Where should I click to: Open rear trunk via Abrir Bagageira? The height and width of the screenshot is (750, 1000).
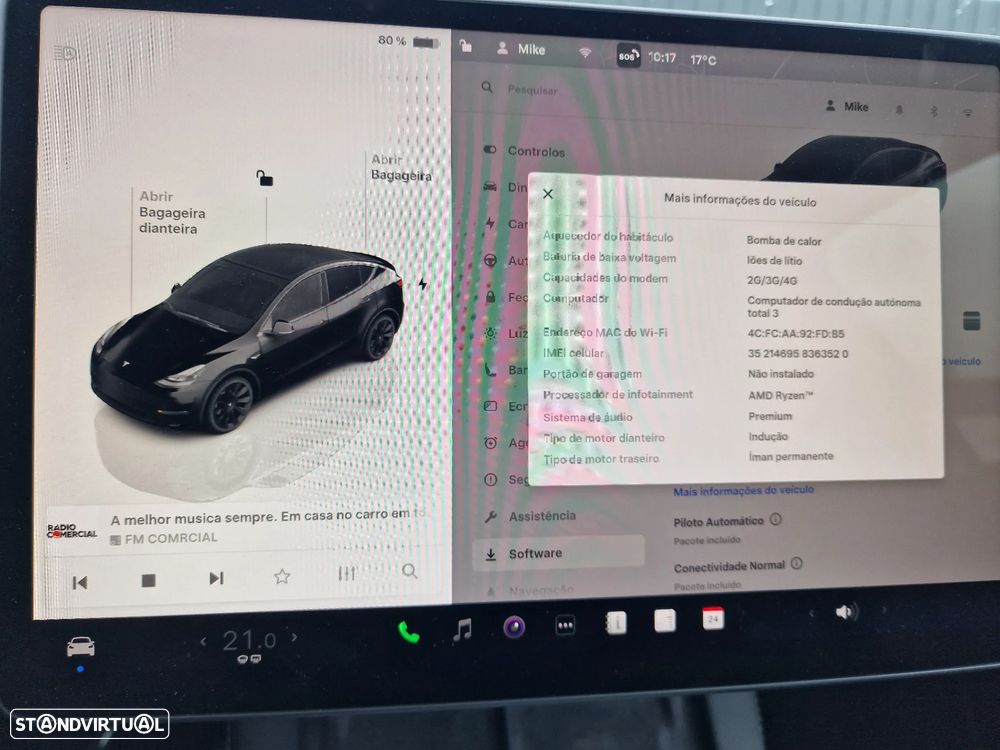click(x=401, y=167)
